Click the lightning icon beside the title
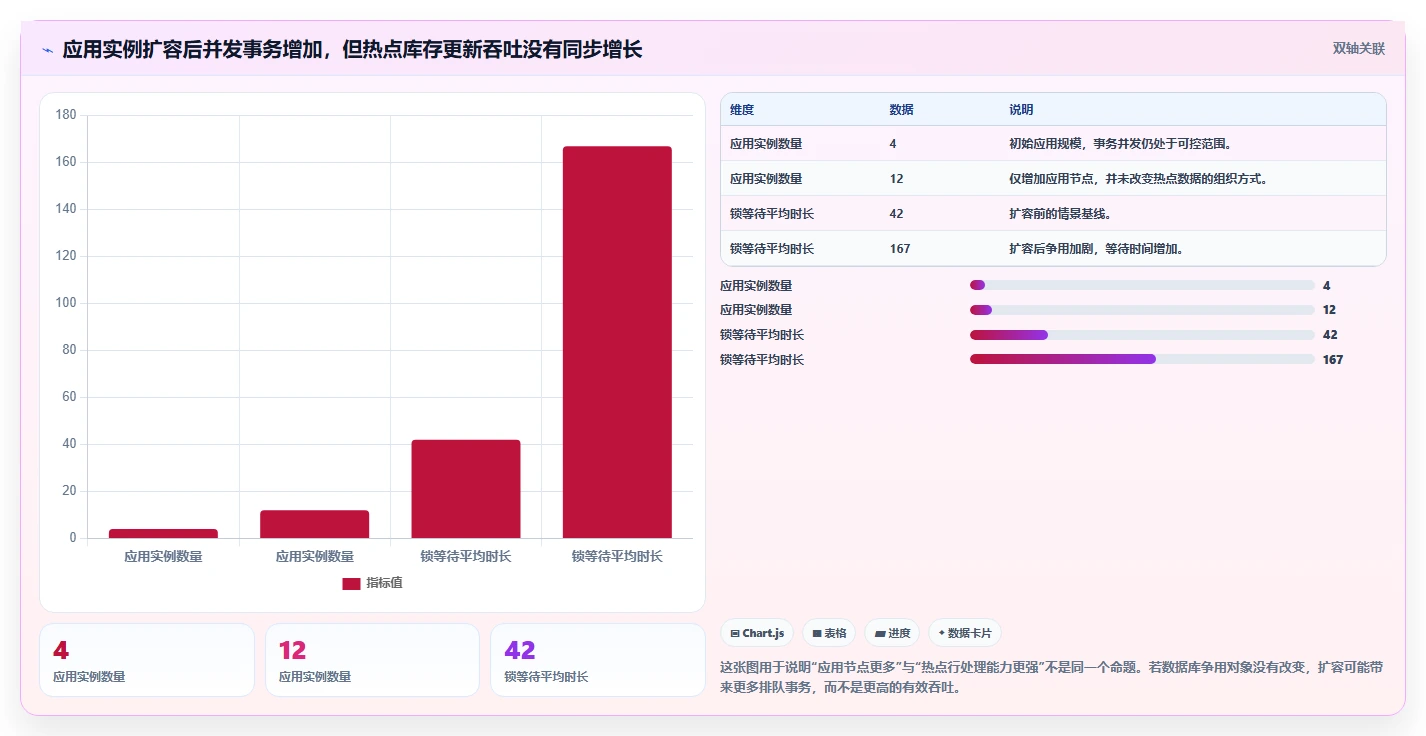 [x=47, y=50]
